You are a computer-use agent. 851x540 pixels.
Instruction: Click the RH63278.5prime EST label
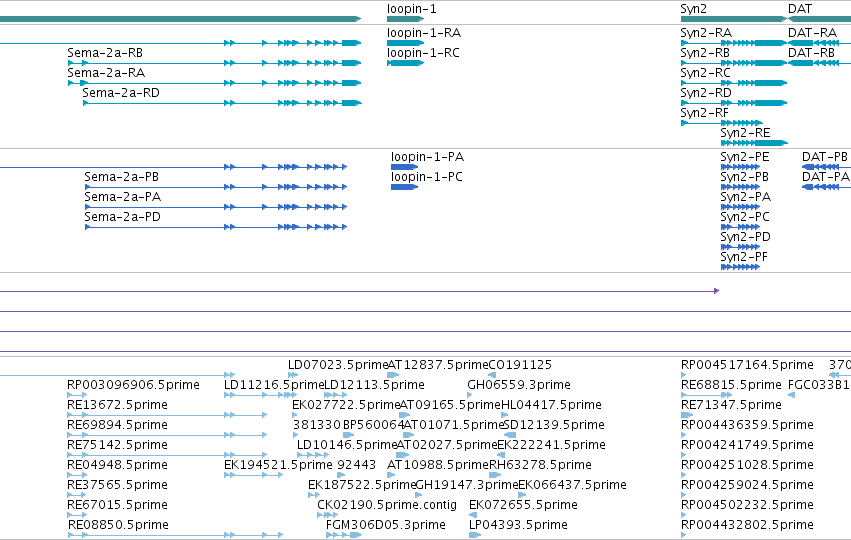point(540,466)
